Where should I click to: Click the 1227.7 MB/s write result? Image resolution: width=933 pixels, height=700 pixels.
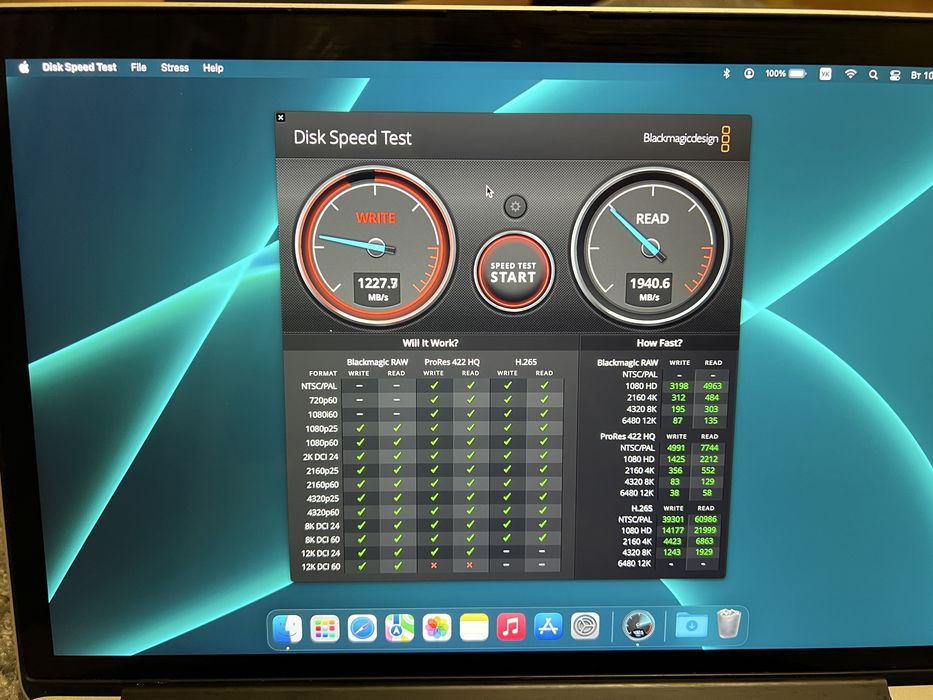tap(378, 289)
